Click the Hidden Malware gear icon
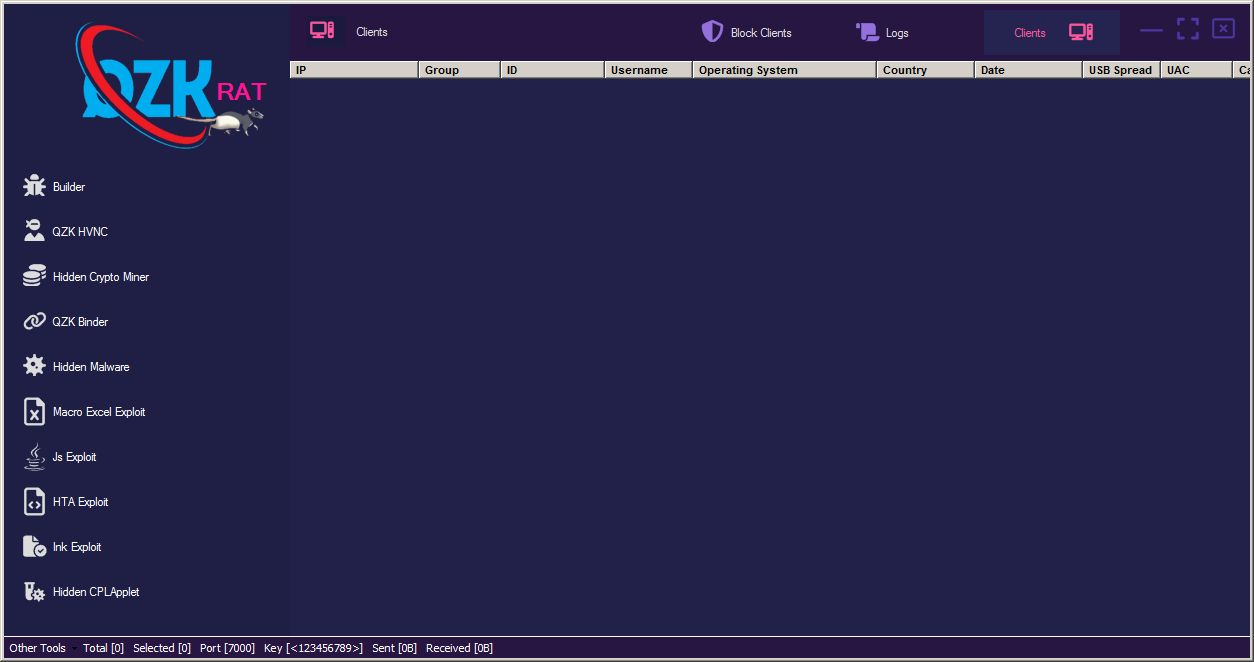The height and width of the screenshot is (662, 1254). (35, 366)
